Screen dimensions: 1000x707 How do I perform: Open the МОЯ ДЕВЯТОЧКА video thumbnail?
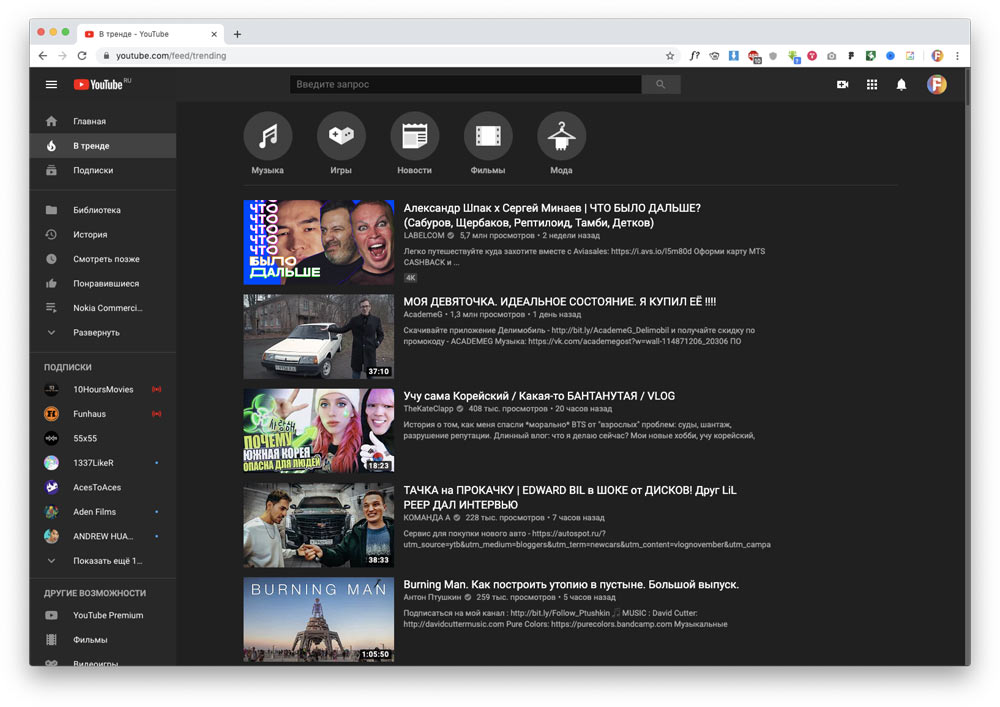coord(318,336)
